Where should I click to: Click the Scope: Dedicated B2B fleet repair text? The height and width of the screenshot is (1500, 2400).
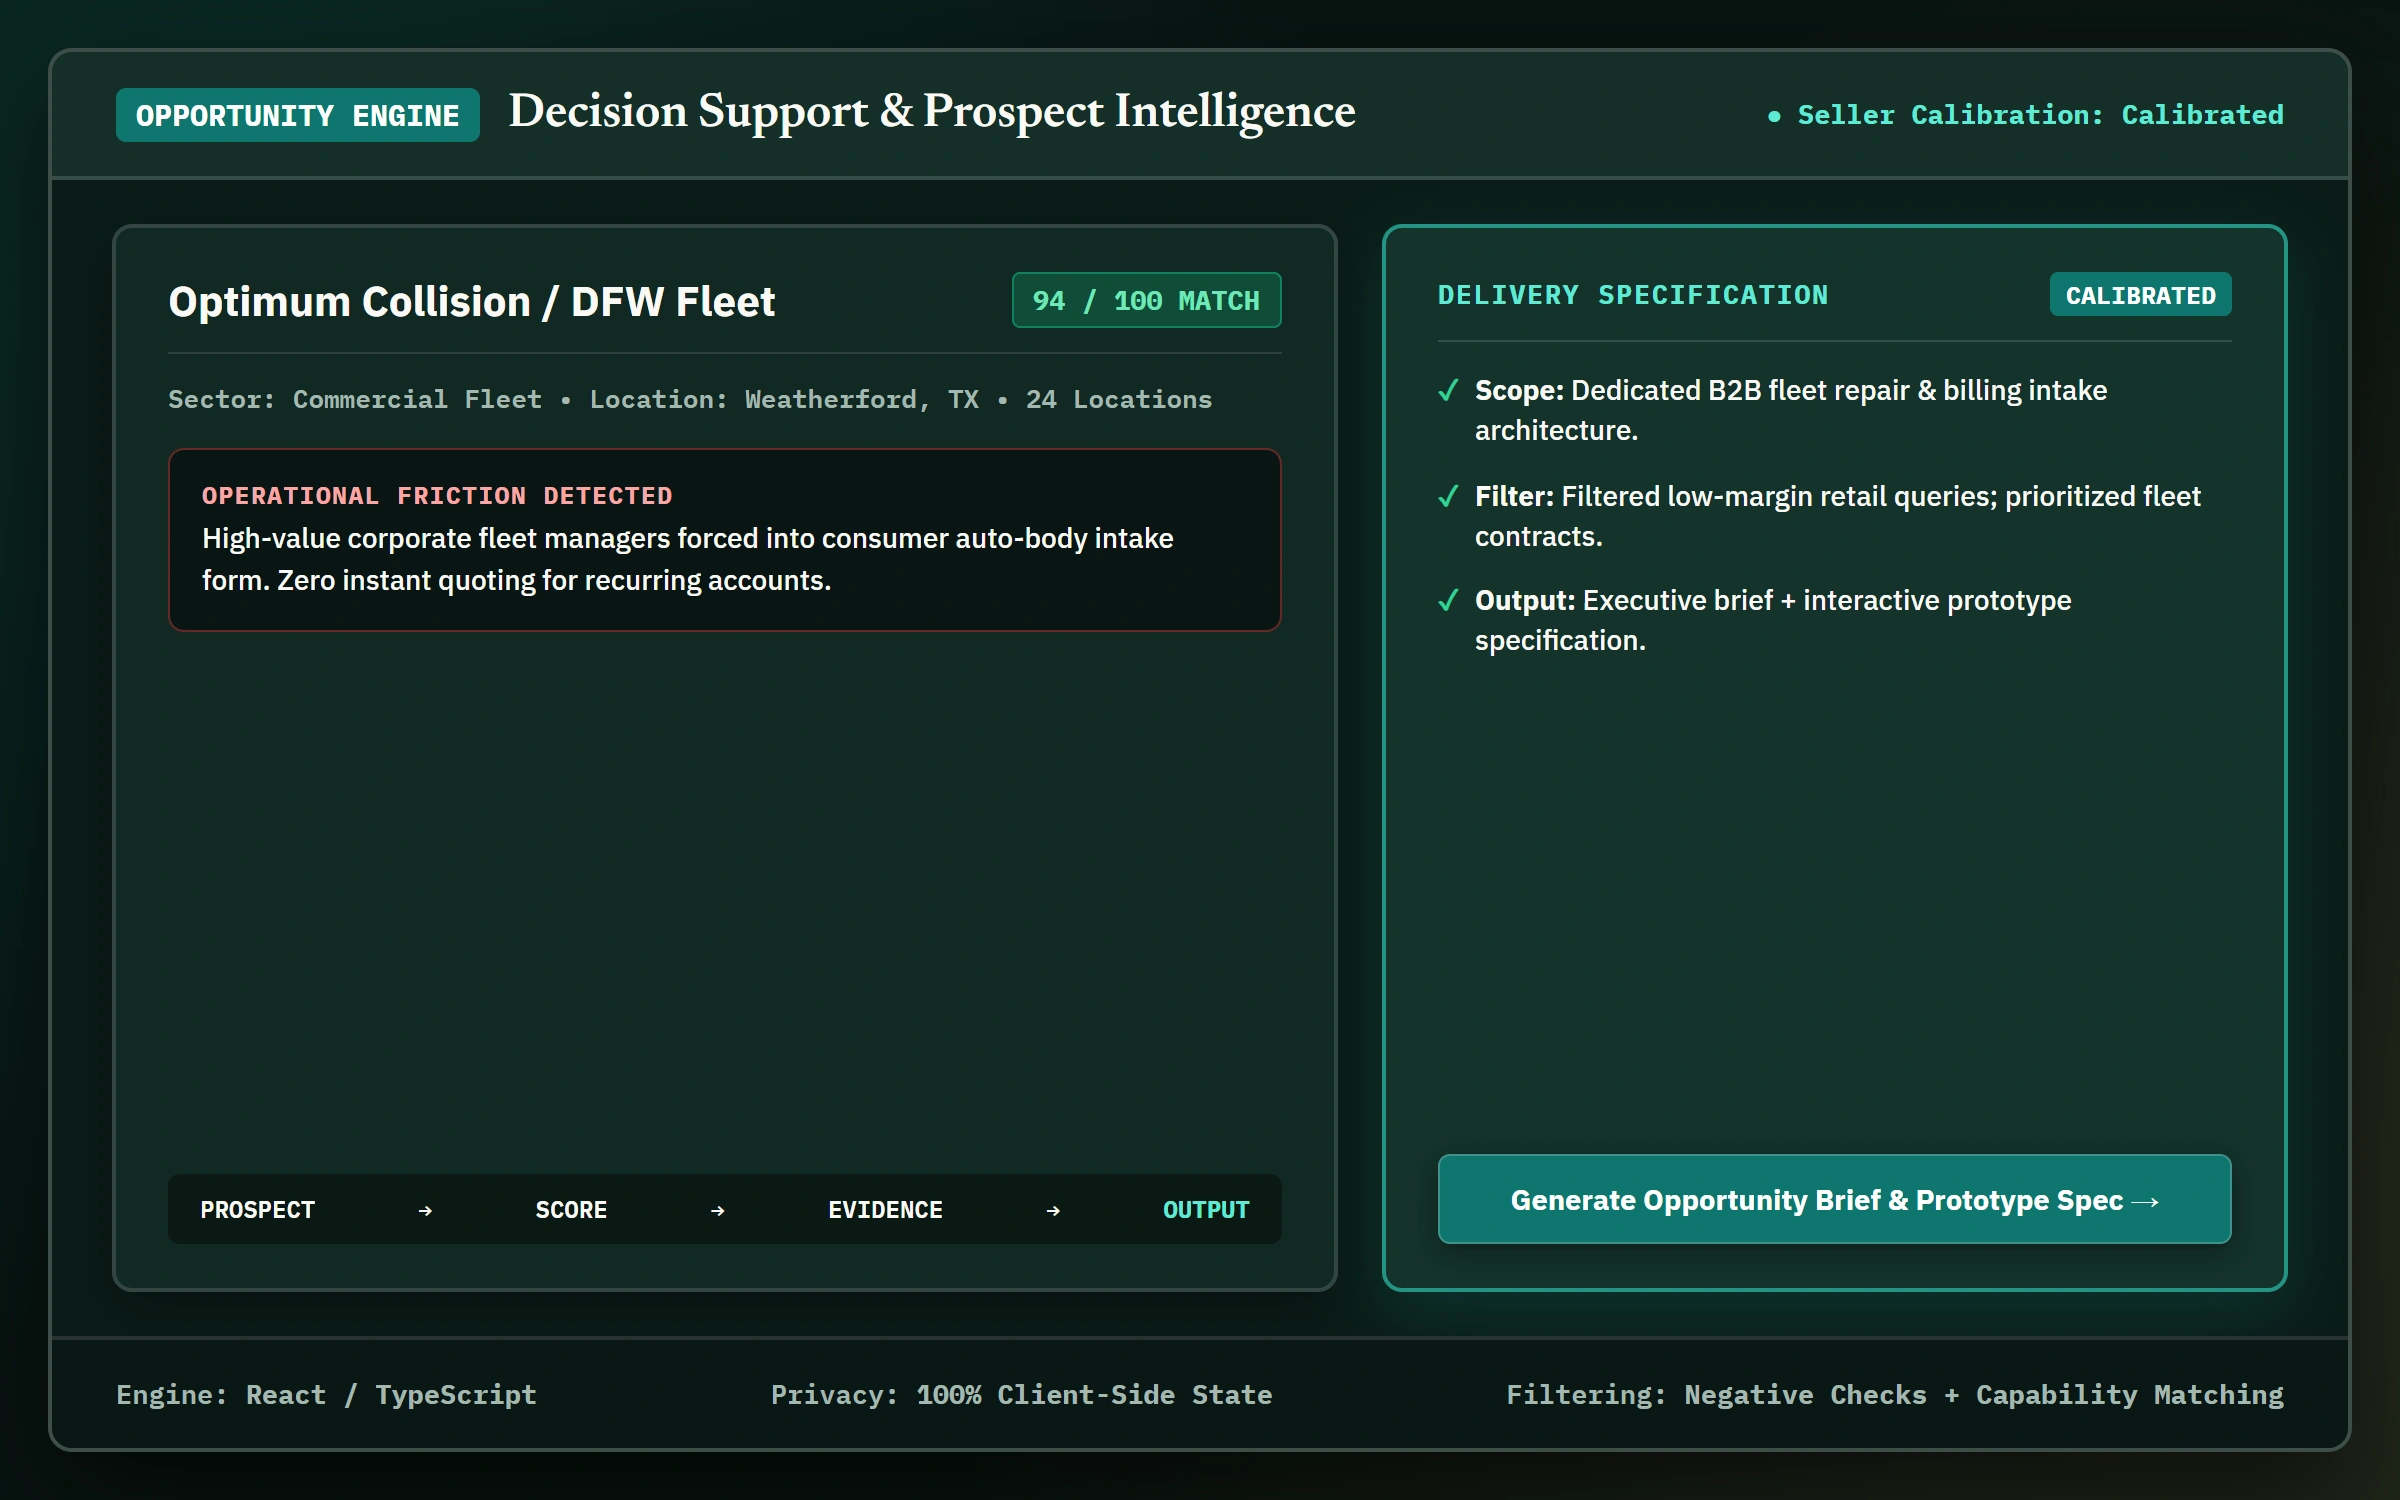click(x=1791, y=410)
